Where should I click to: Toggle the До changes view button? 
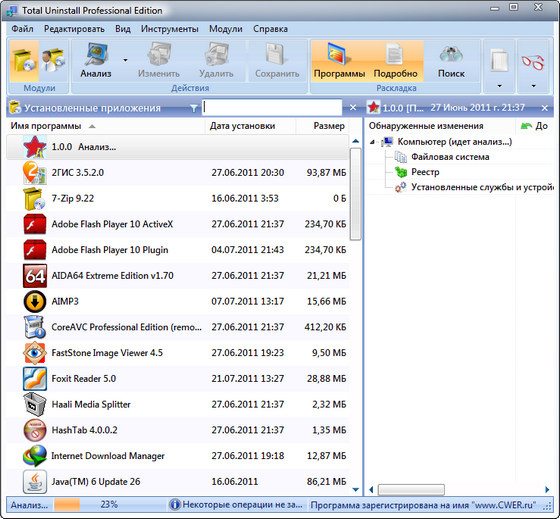(x=534, y=126)
